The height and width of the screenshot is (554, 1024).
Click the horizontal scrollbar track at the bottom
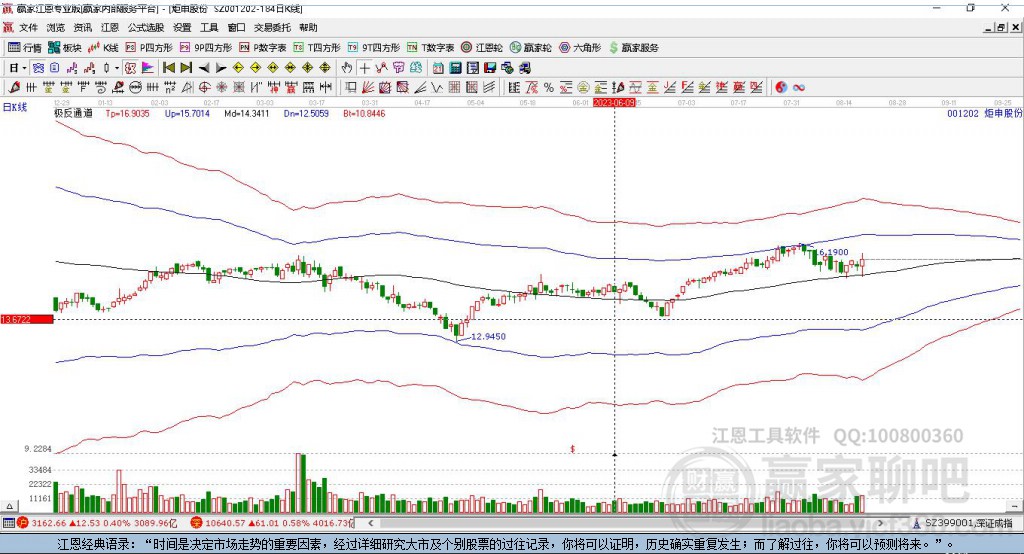coord(626,523)
